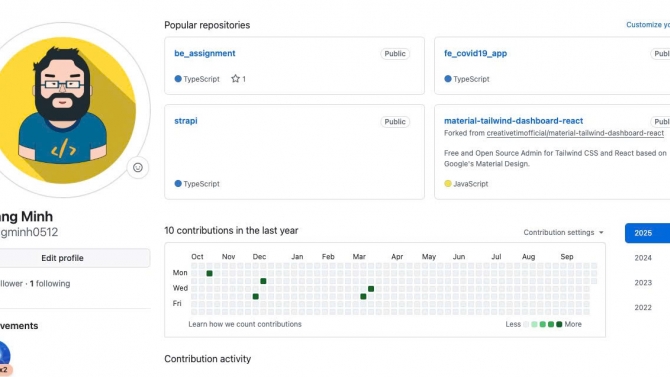
Task: Select the 2022 year tab
Action: pyautogui.click(x=643, y=308)
